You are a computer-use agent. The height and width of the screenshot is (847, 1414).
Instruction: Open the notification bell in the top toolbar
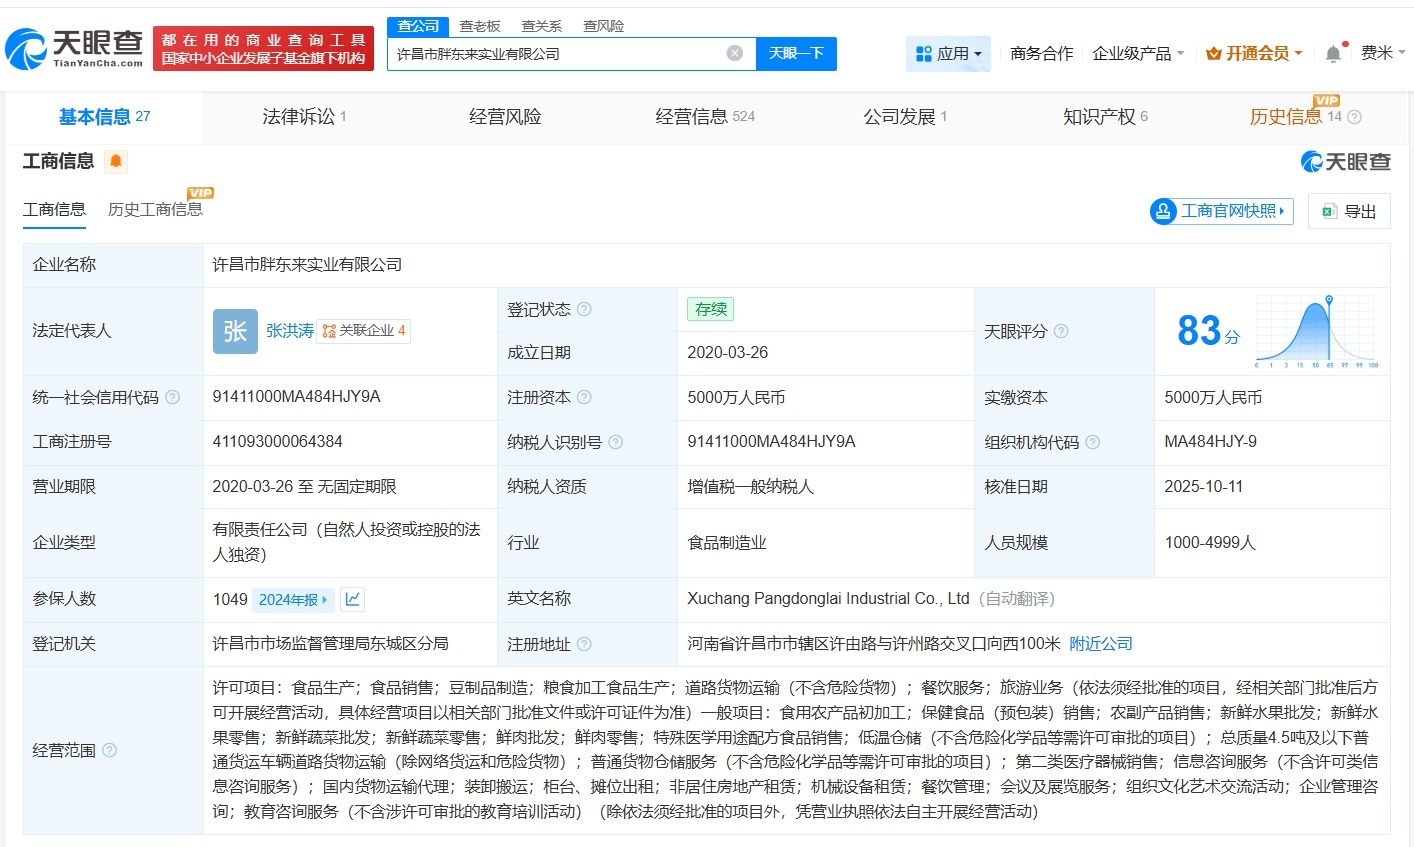[x=1332, y=53]
